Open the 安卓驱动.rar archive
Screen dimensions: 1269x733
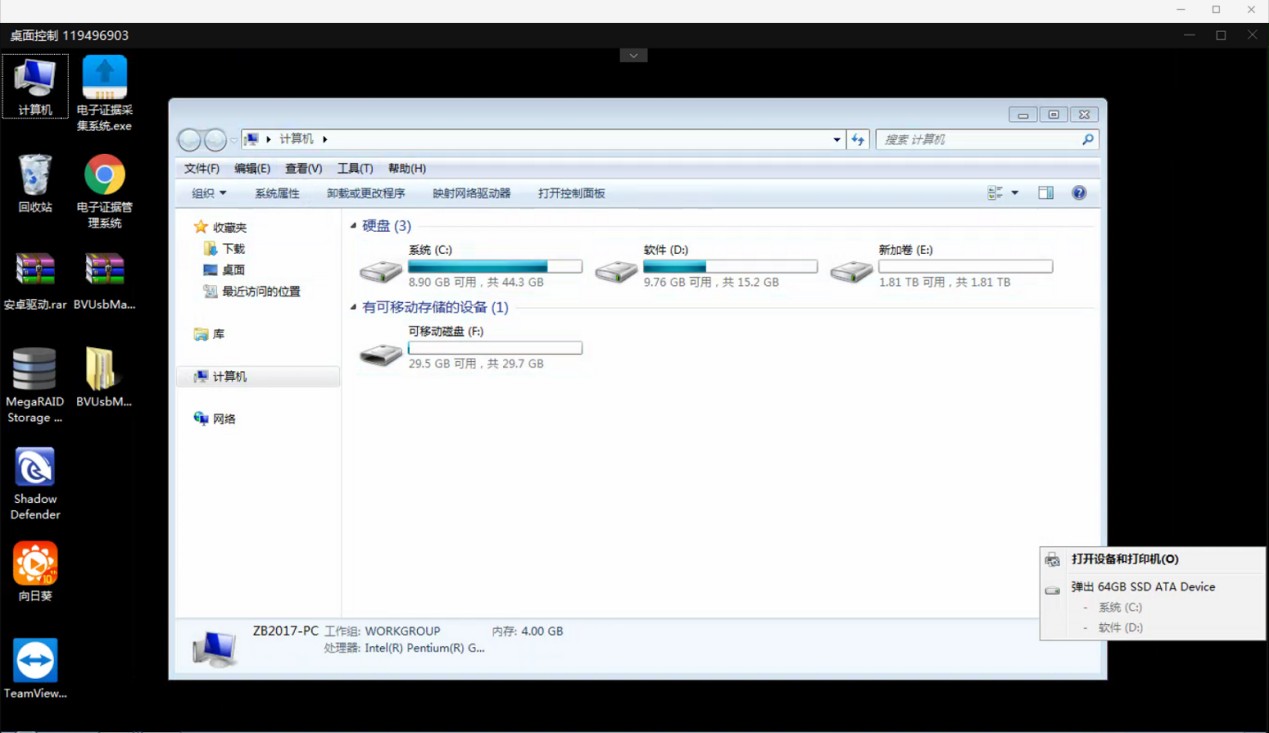tap(35, 270)
